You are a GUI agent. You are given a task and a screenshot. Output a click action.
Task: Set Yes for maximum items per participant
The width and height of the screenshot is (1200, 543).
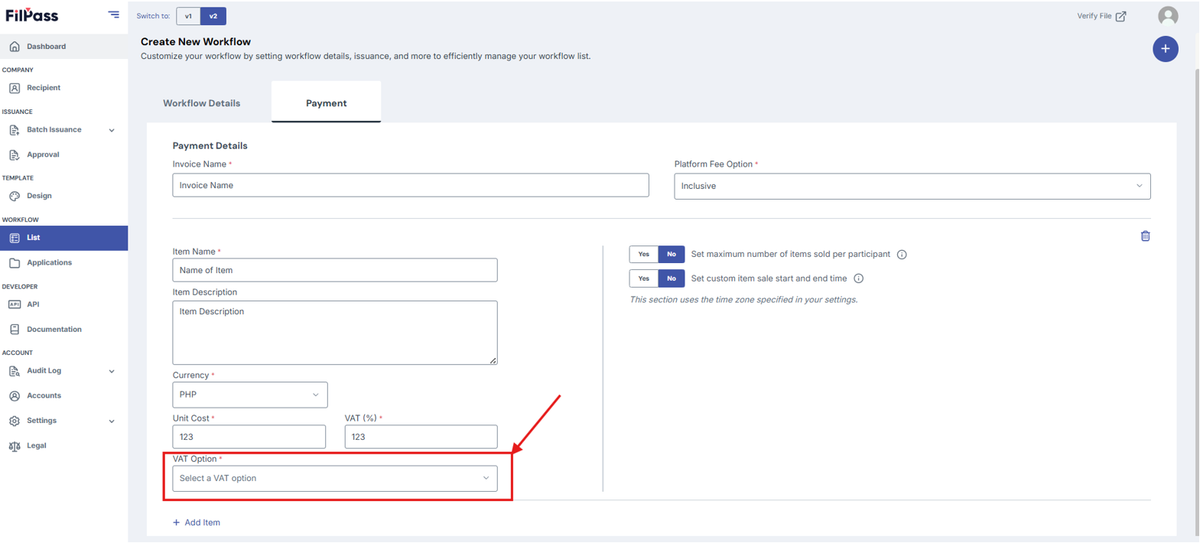[x=643, y=254]
